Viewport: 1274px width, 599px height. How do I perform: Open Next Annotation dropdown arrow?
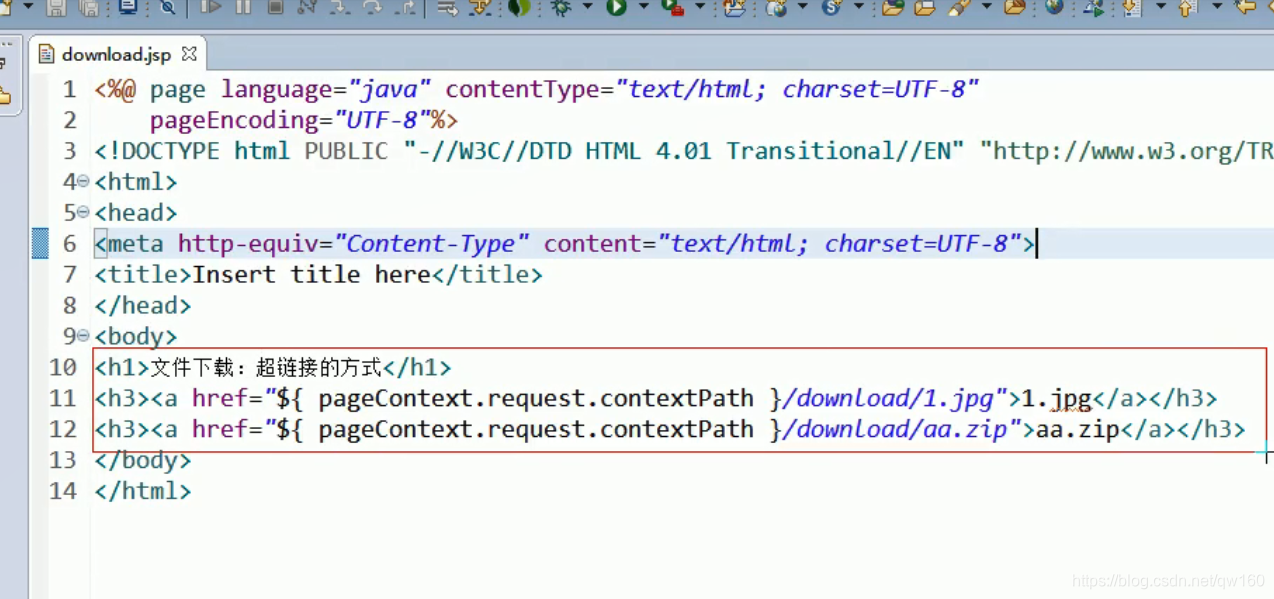coord(1160,7)
